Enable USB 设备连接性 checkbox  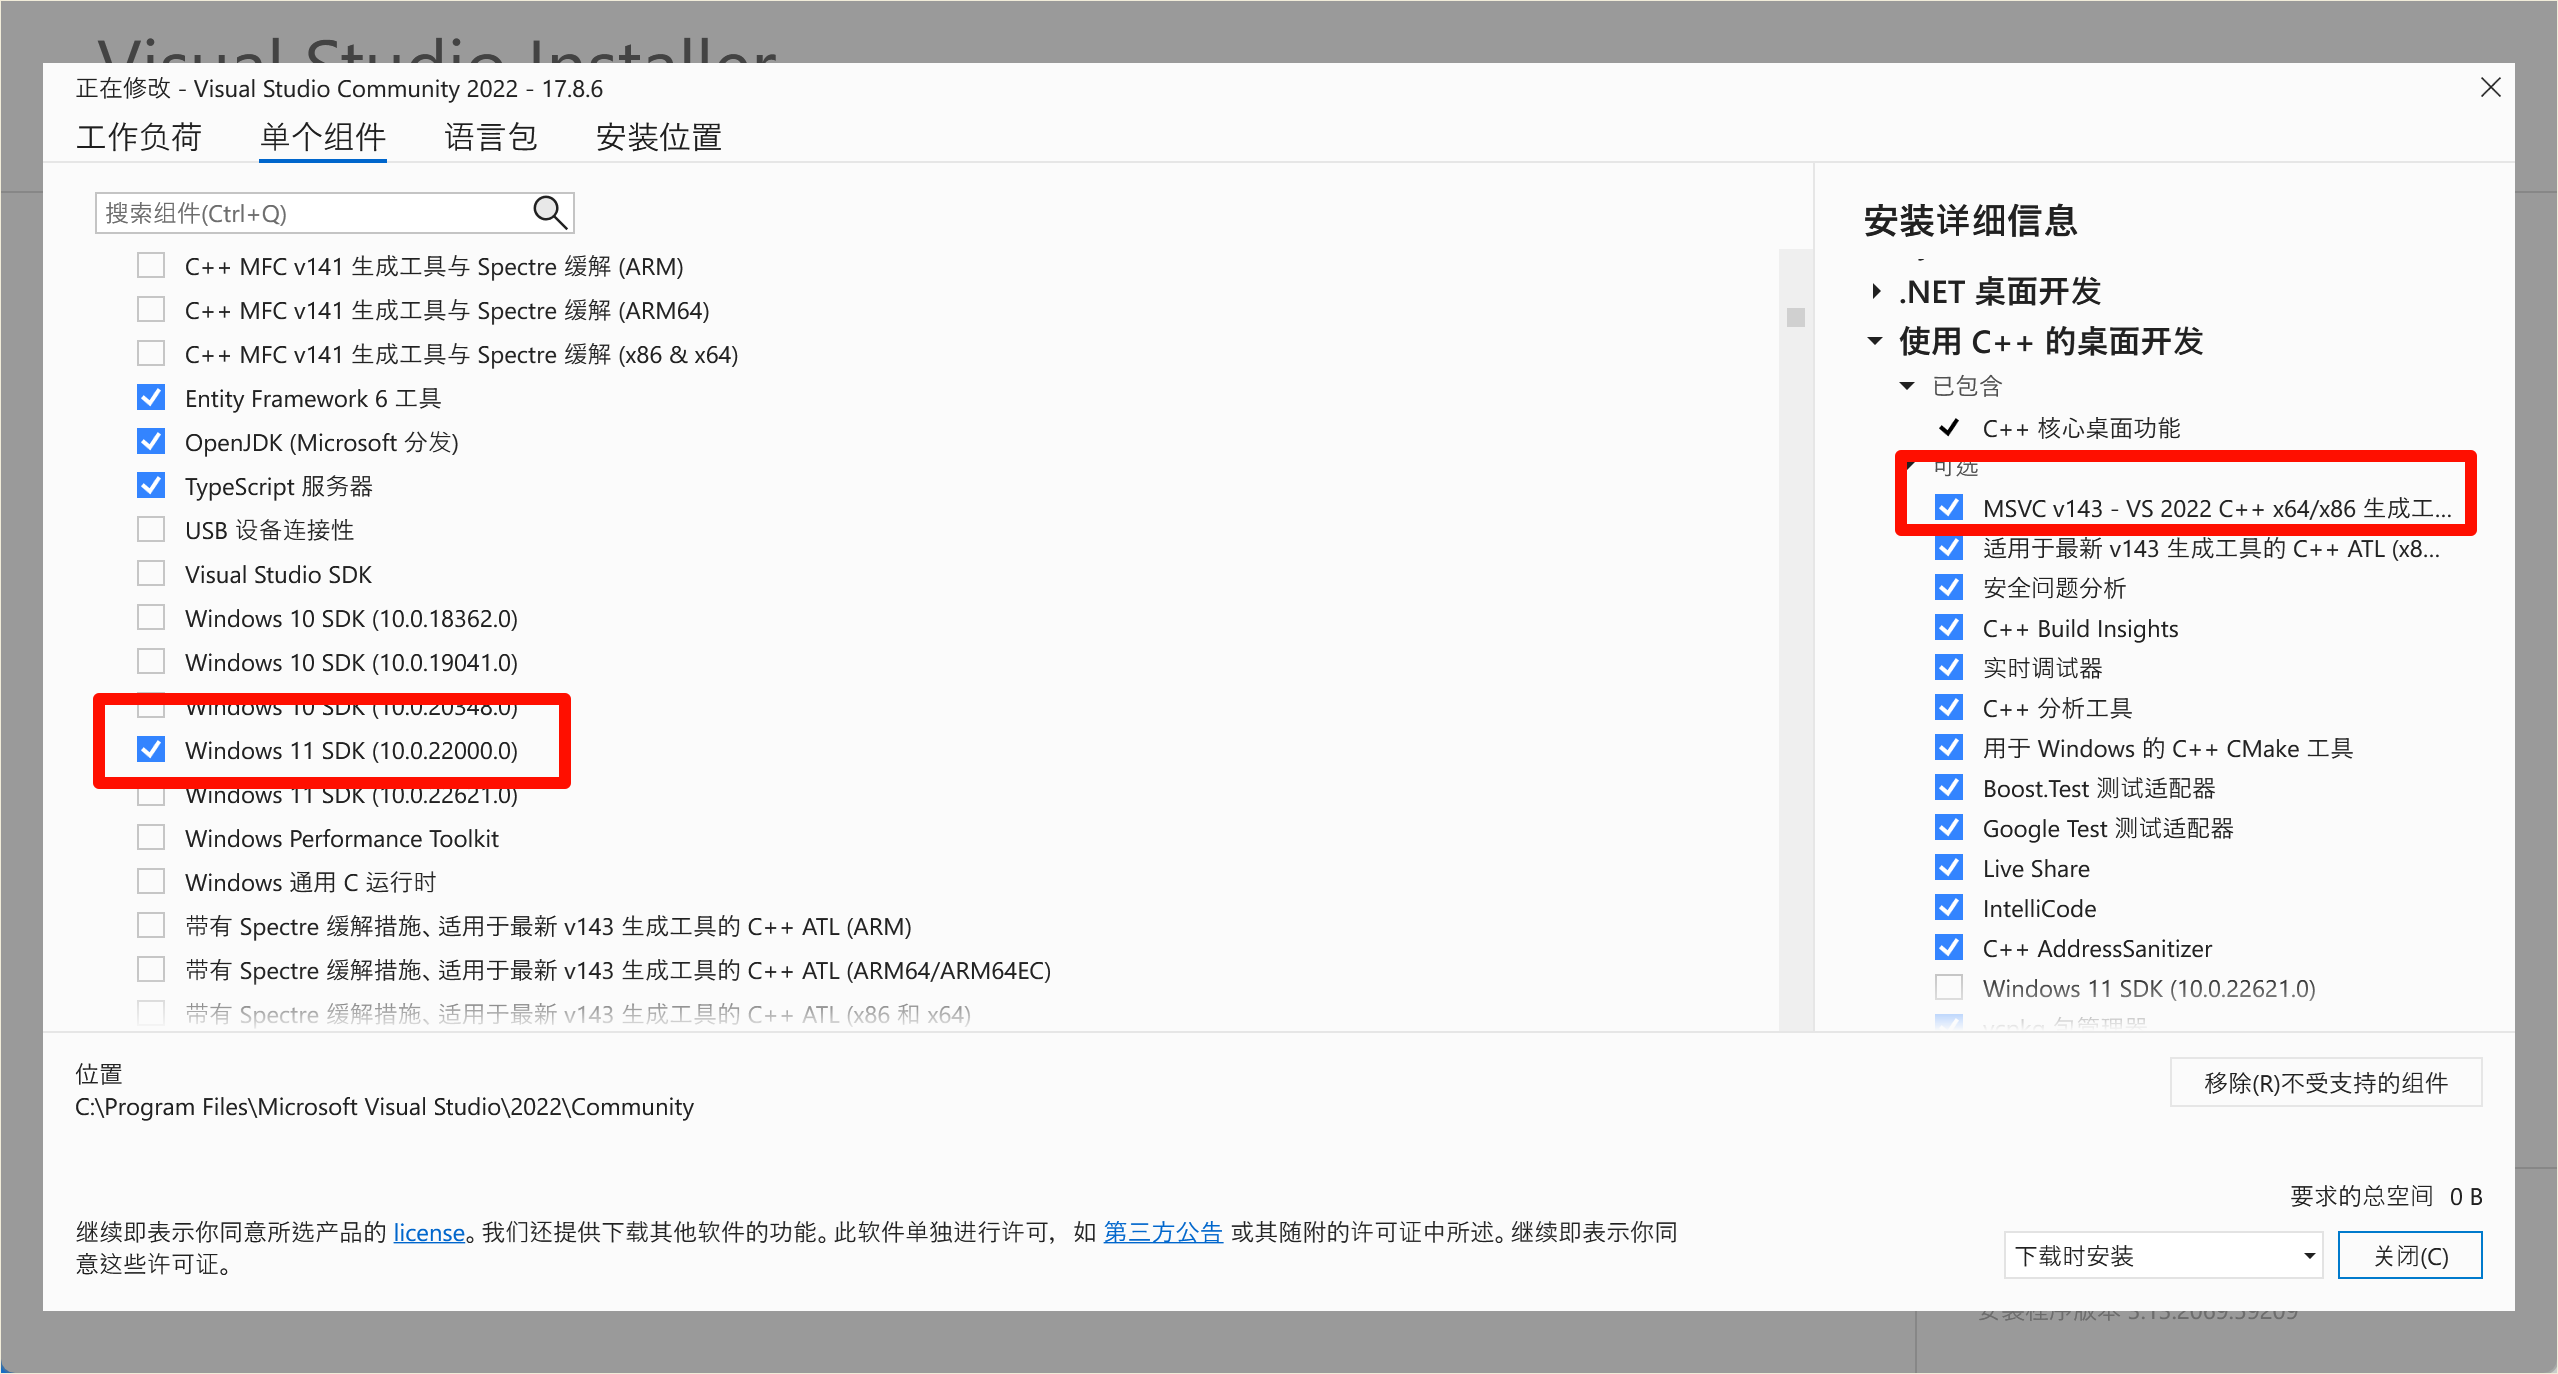(x=151, y=530)
